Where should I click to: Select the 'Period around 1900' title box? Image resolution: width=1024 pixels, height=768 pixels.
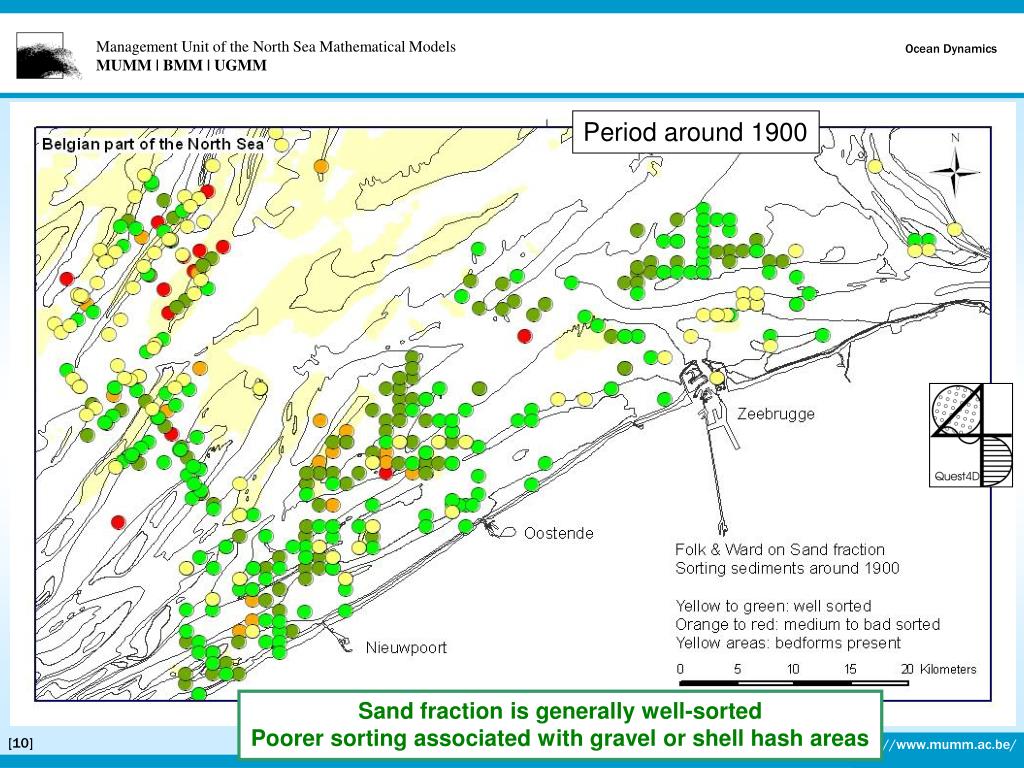tap(696, 132)
